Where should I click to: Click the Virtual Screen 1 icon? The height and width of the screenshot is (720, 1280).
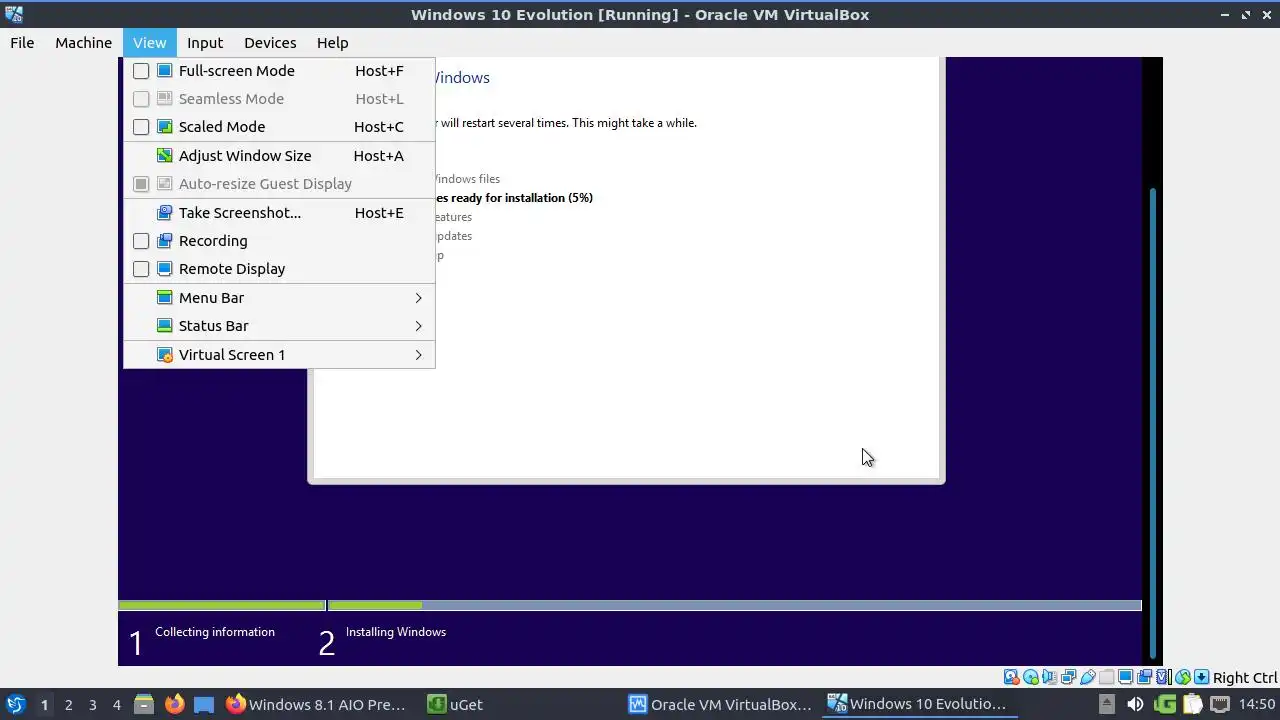165,355
